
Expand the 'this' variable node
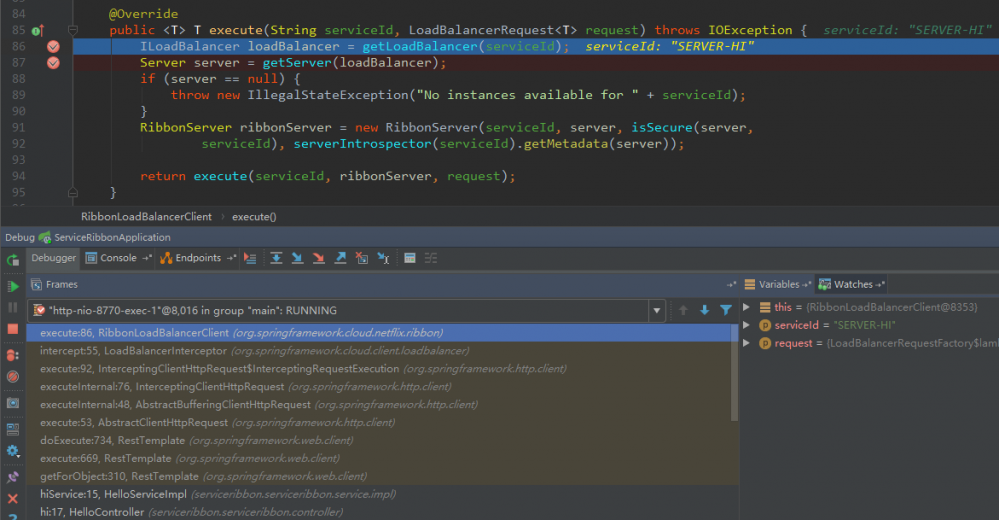747,308
